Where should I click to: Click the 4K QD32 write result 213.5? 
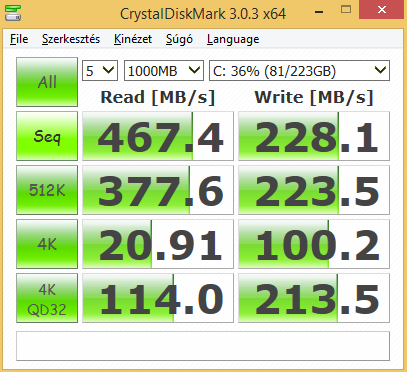314,298
